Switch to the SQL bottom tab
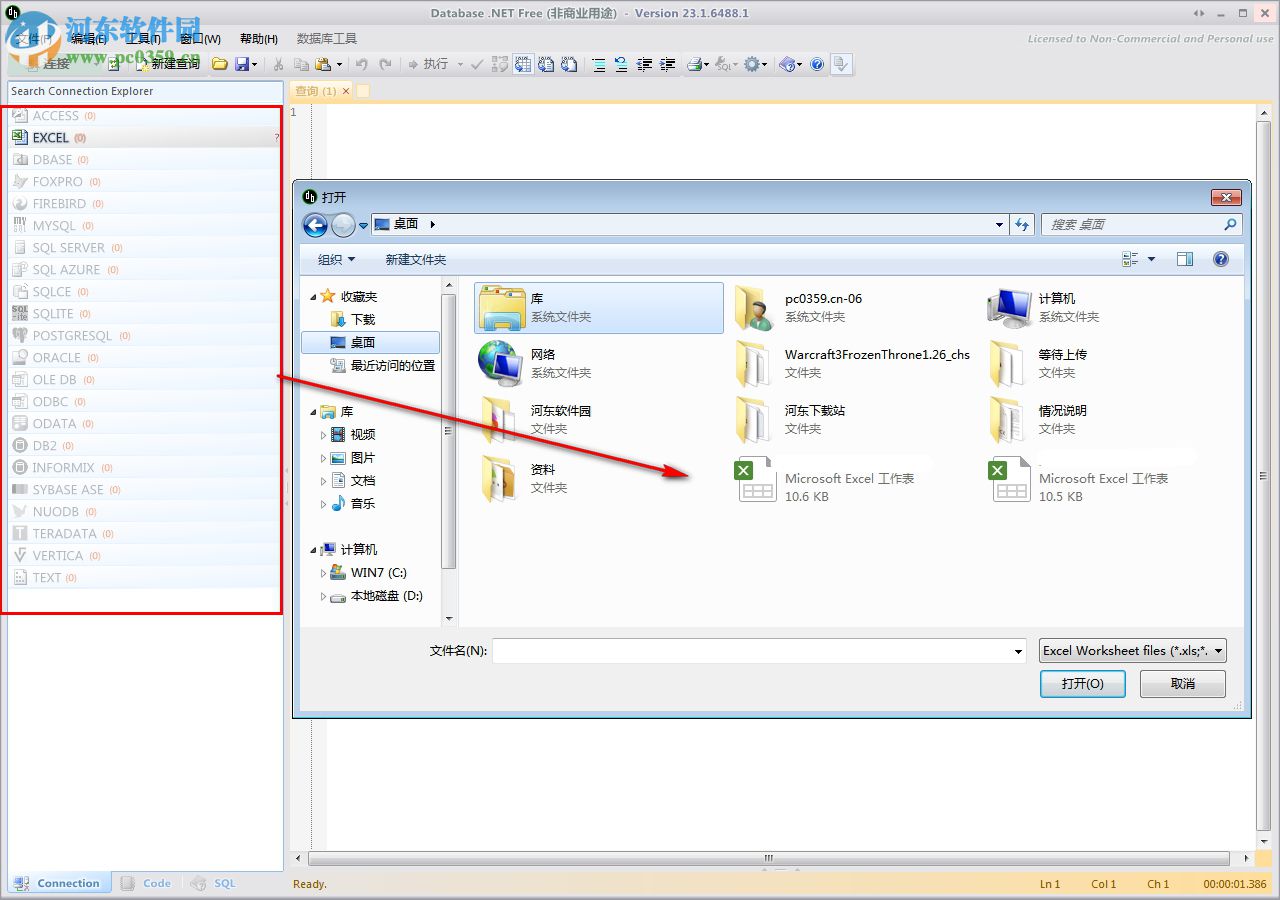1280x900 pixels. (x=214, y=883)
